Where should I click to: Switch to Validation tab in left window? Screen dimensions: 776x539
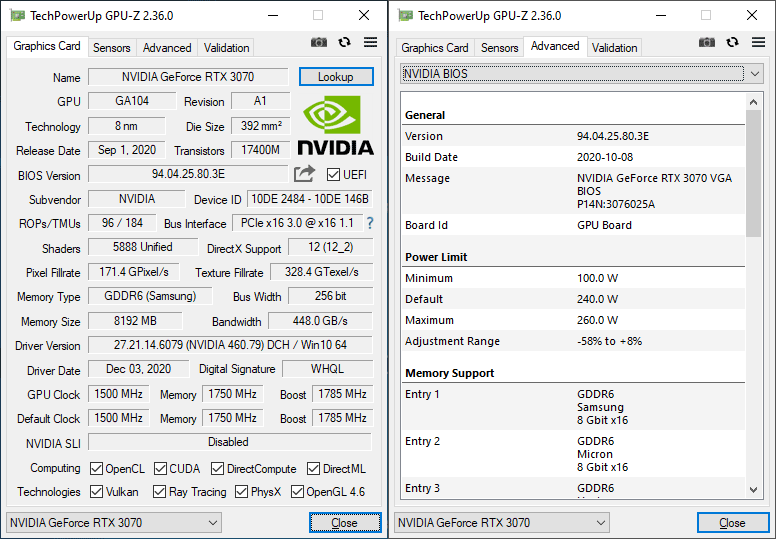(227, 48)
